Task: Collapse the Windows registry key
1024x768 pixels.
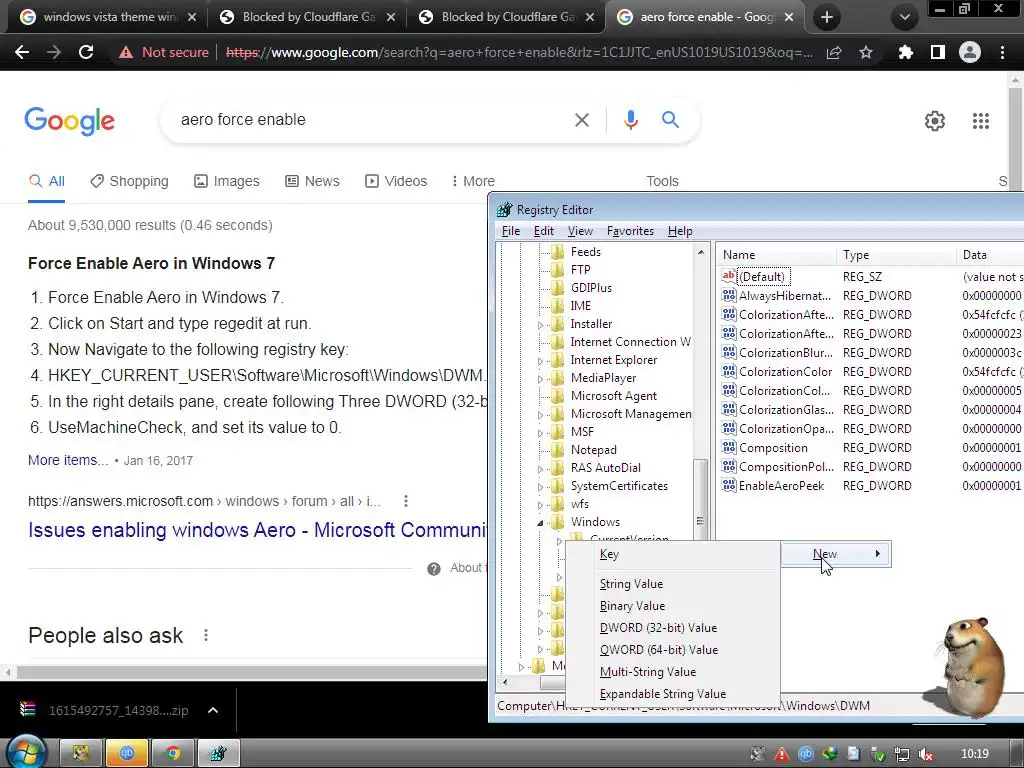Action: click(540, 522)
